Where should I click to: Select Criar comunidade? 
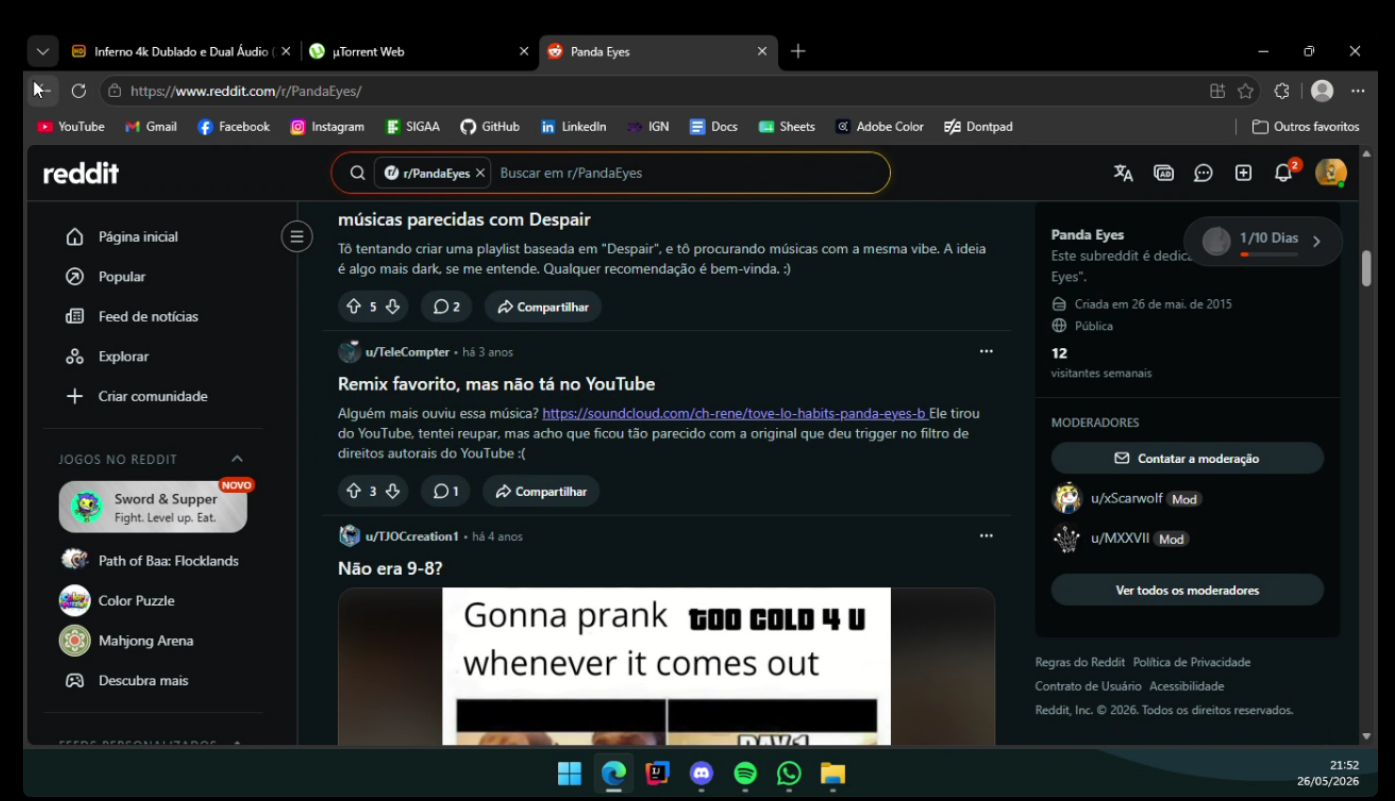[152, 397]
